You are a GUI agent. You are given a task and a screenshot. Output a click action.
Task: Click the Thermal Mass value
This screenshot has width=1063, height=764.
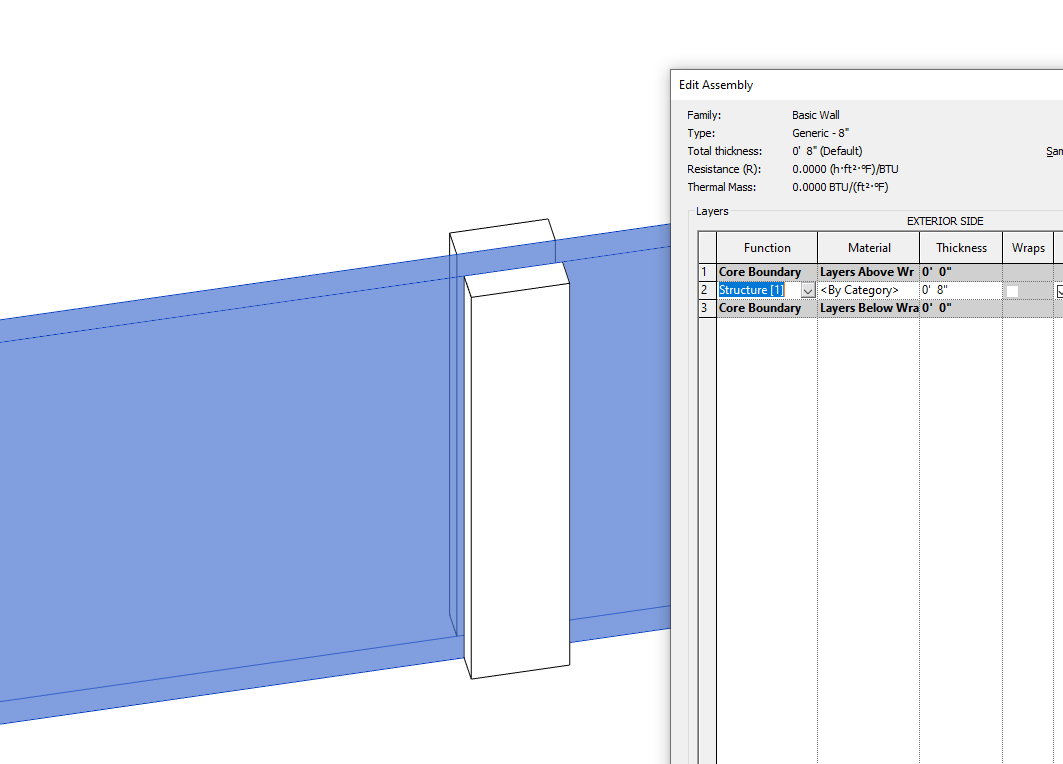point(840,187)
